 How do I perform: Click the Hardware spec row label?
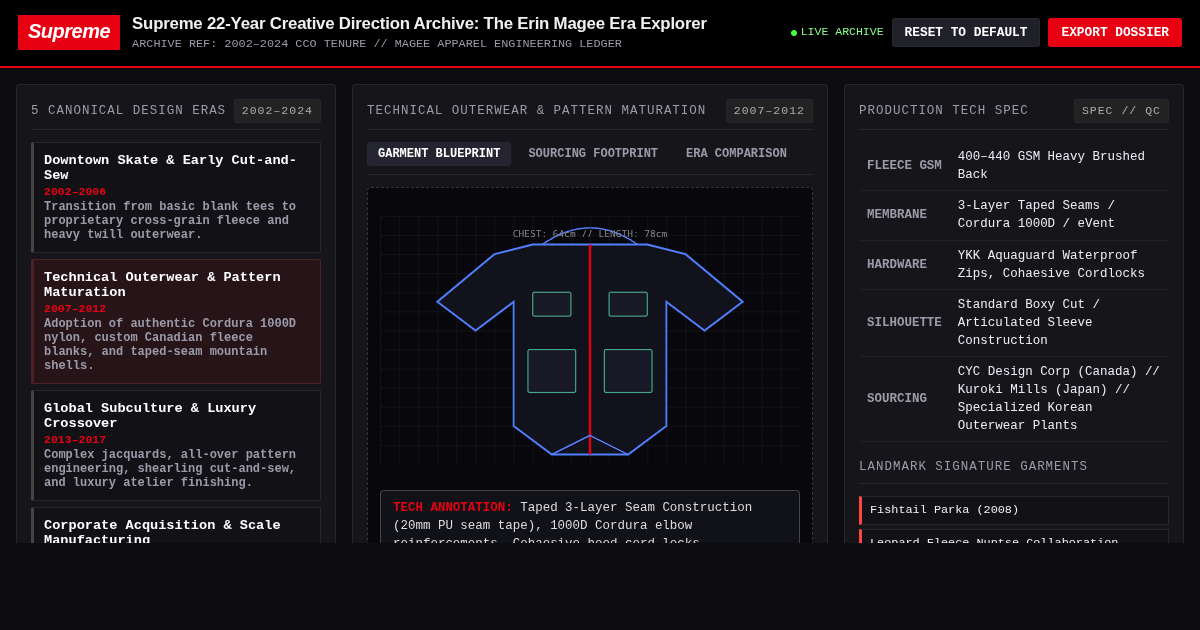click(x=897, y=265)
